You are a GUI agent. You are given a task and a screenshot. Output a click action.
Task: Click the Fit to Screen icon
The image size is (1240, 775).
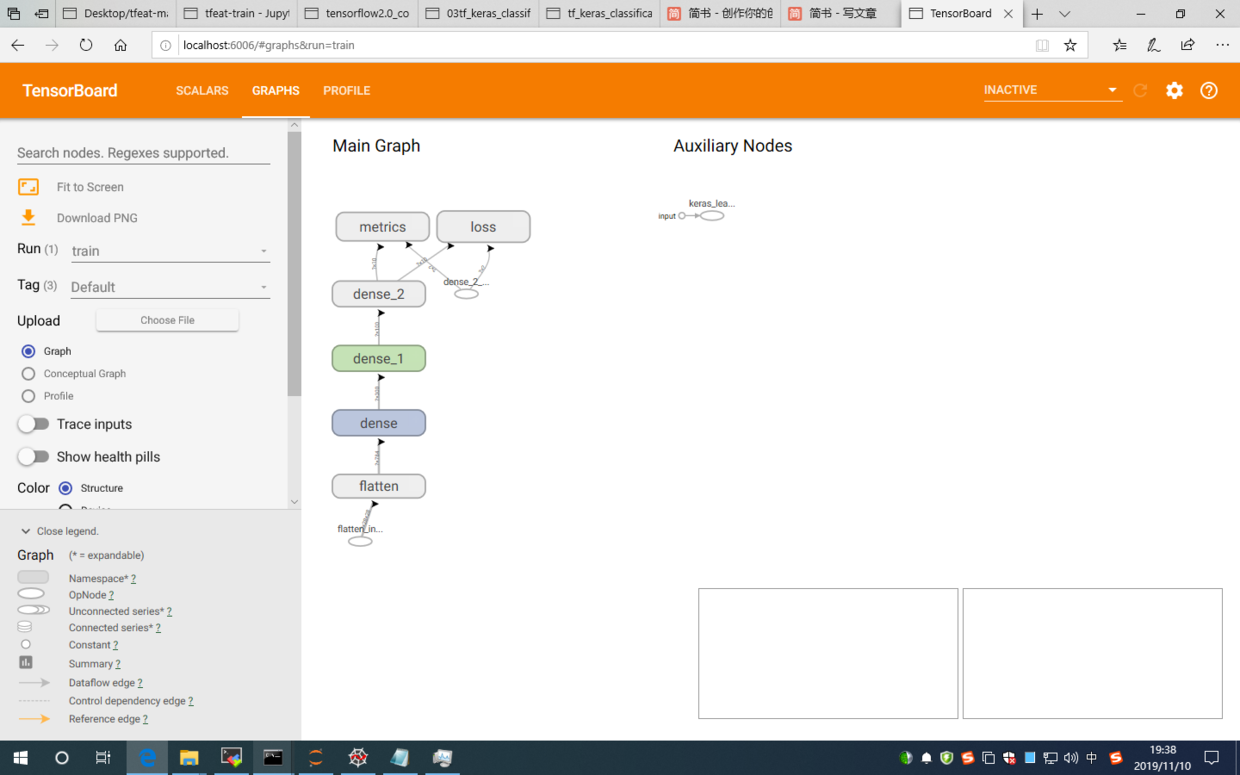coord(28,187)
